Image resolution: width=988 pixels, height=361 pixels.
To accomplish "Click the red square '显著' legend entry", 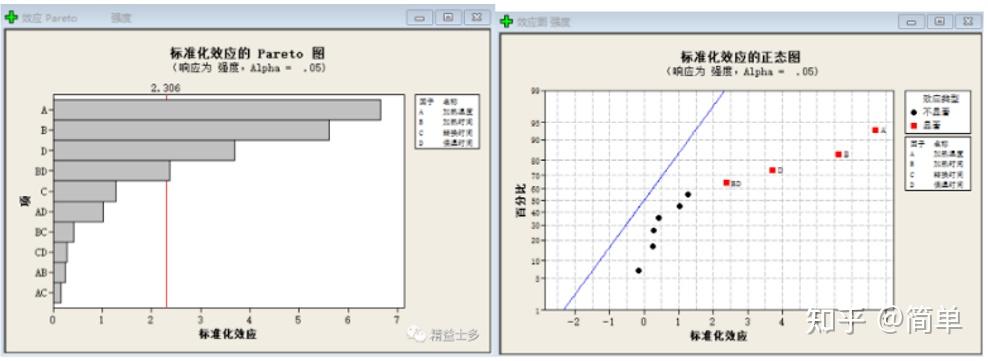I will coord(926,125).
